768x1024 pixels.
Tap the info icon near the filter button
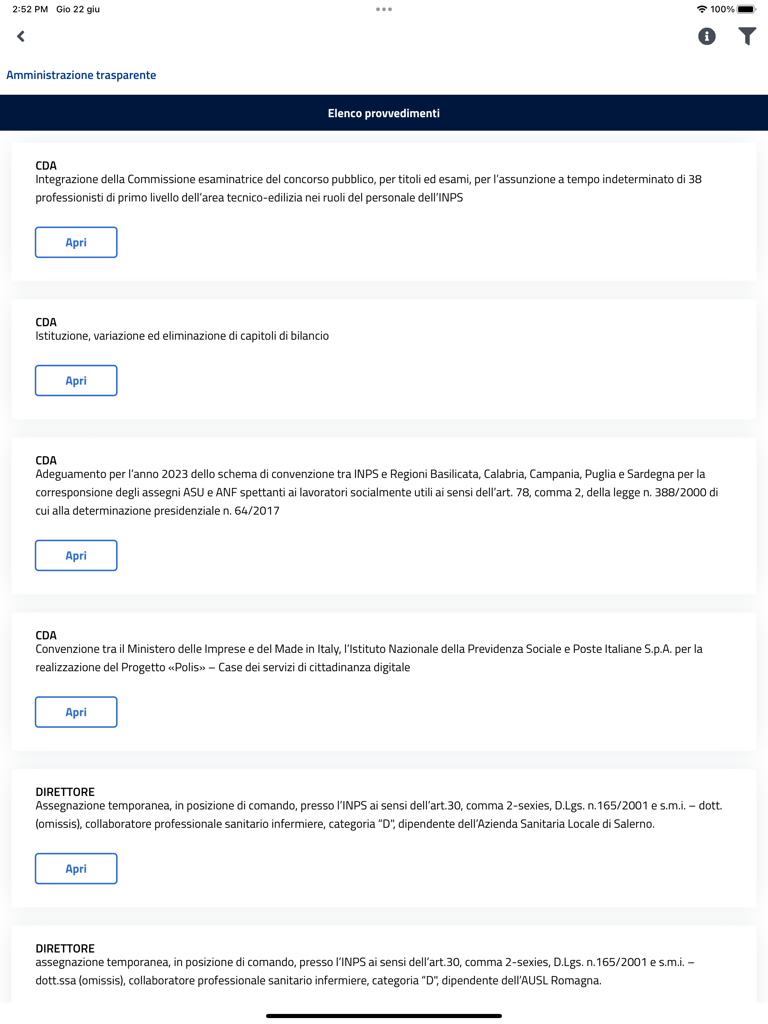(x=706, y=36)
